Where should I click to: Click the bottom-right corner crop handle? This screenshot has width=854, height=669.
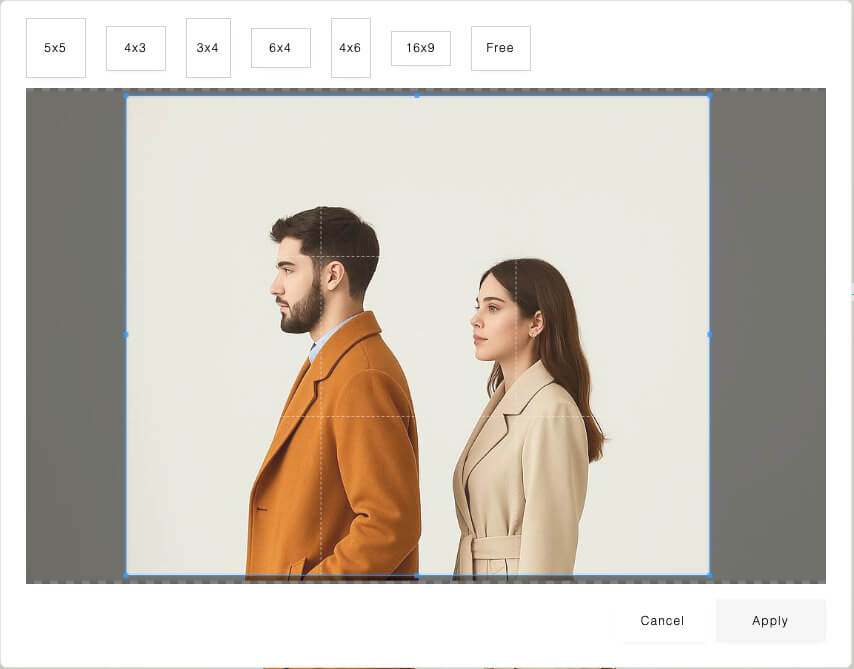709,575
